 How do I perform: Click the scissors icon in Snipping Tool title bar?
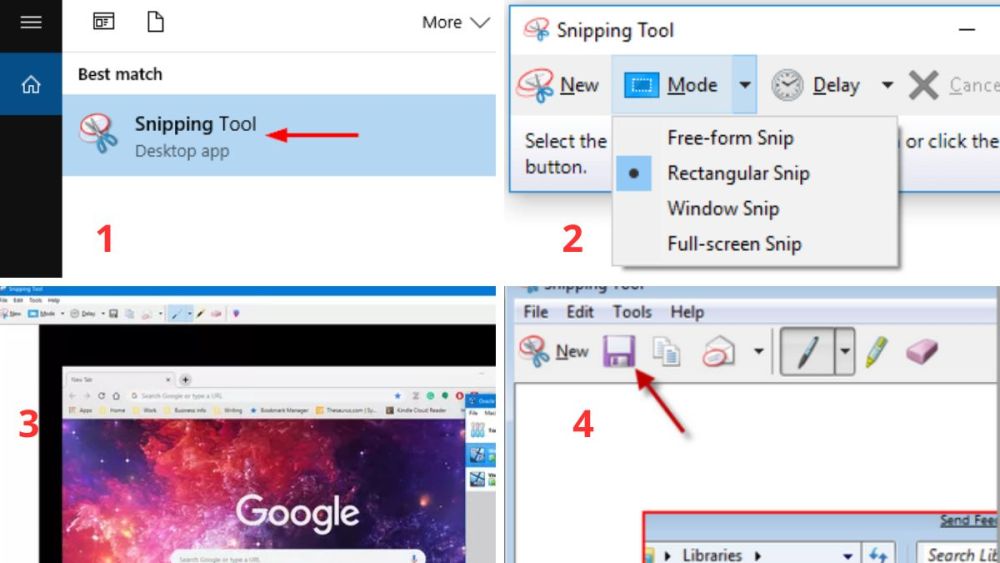point(536,30)
